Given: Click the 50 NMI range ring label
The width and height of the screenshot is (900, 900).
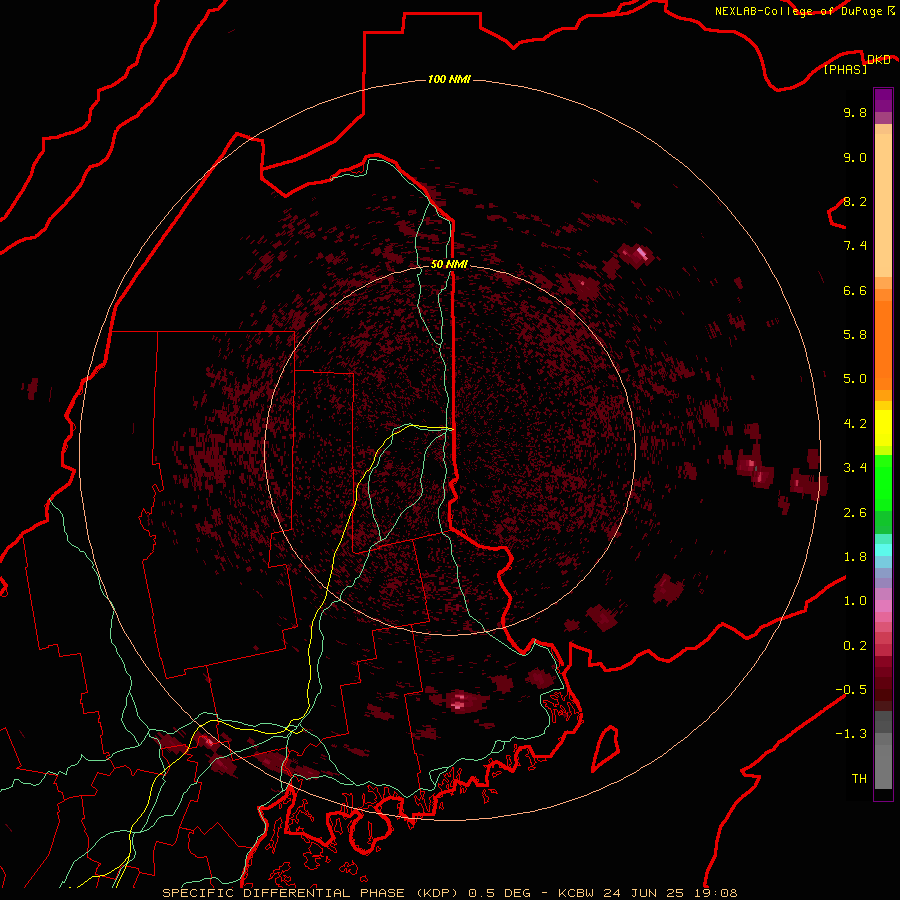Looking at the screenshot, I should click(449, 264).
